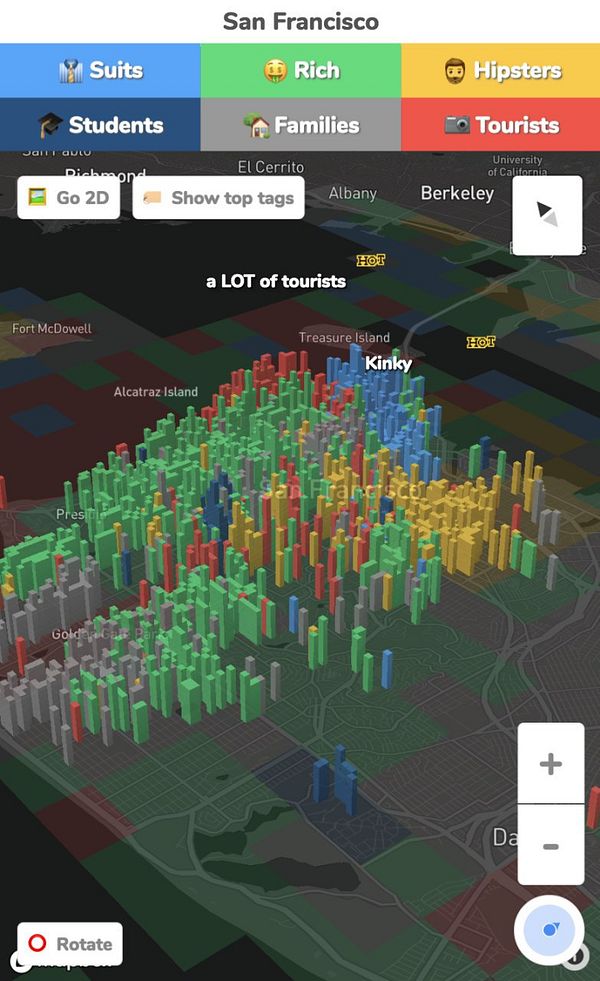Click the picture icon in Go 2D
The height and width of the screenshot is (981, 600).
[38, 197]
